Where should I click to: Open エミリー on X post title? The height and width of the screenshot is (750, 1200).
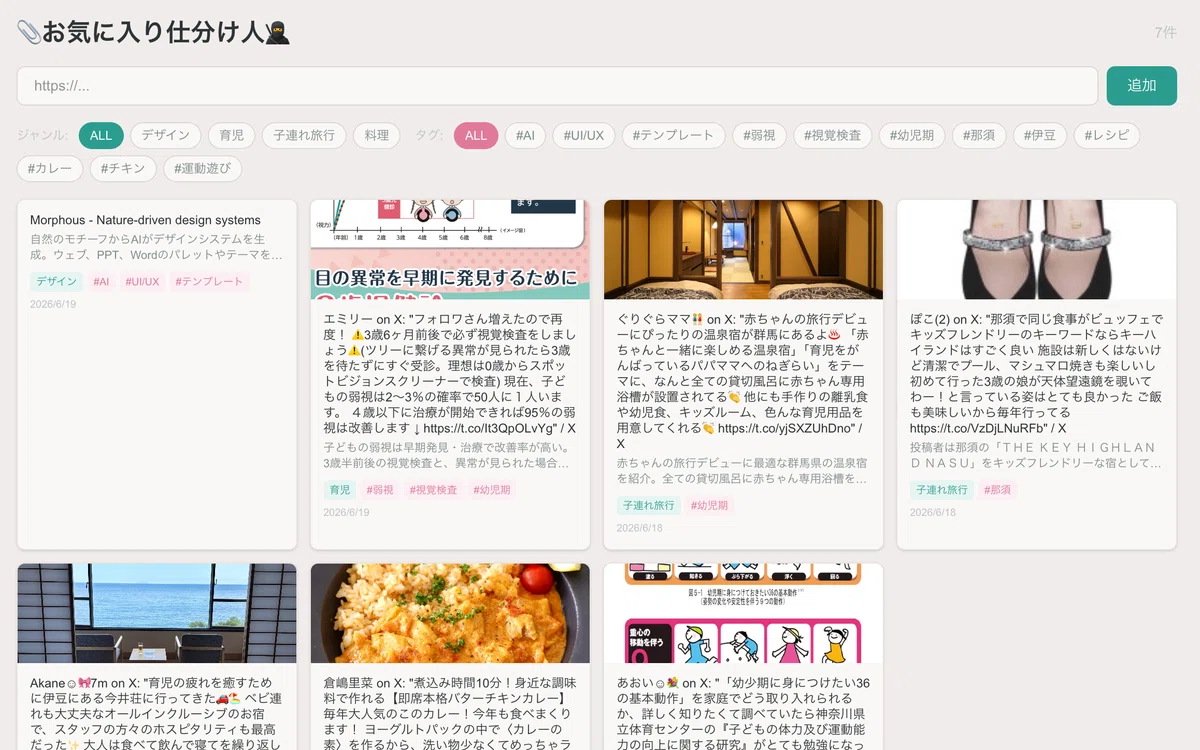point(450,374)
